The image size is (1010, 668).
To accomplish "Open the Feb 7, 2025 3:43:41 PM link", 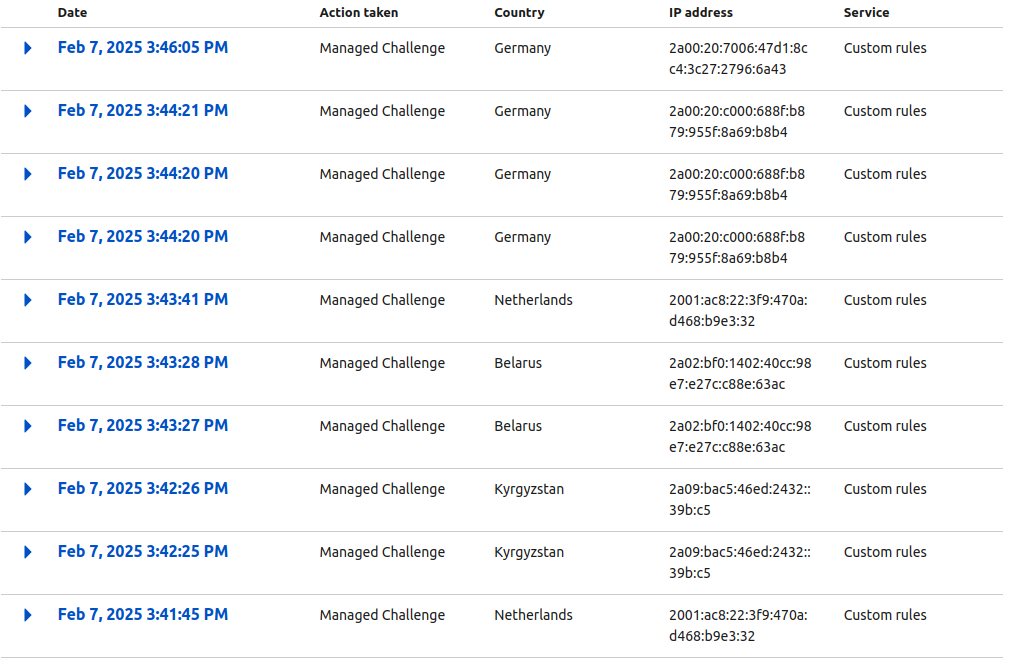I will point(142,300).
